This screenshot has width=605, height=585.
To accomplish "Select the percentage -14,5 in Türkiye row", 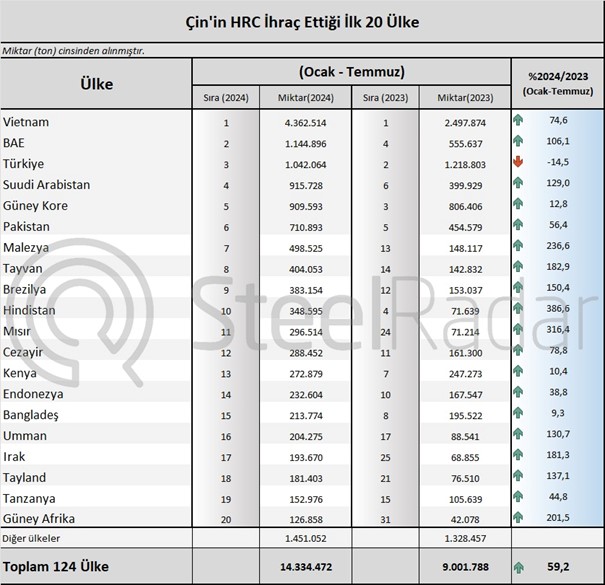I will [x=558, y=162].
